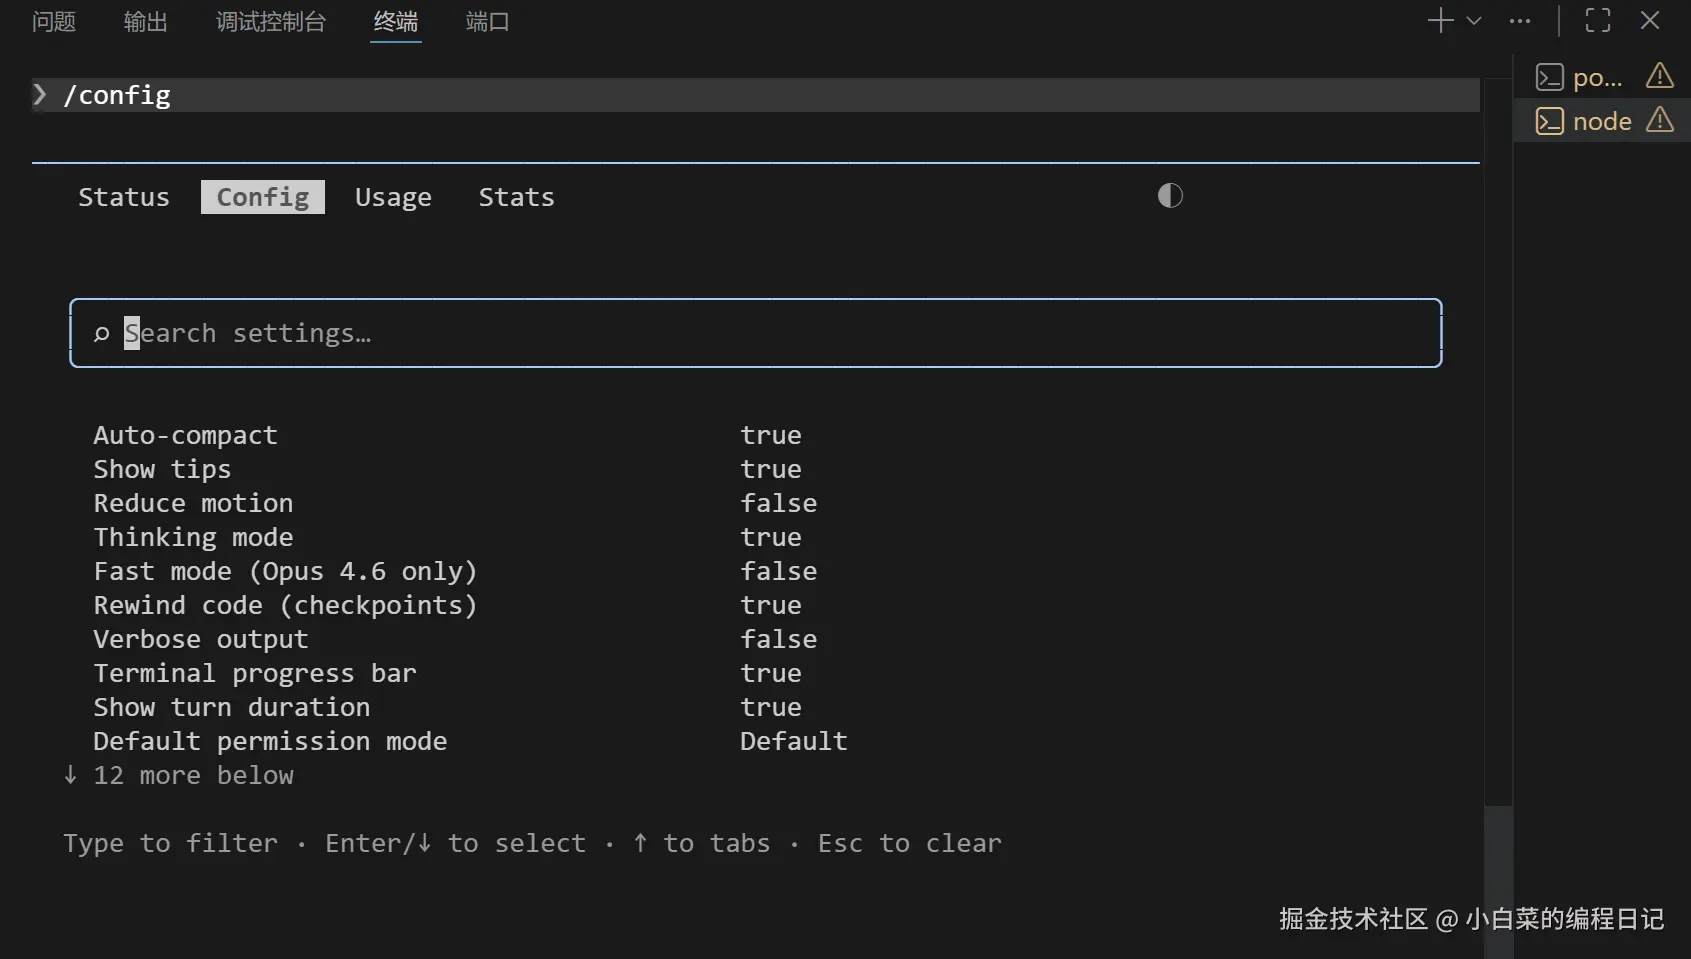Viewport: 1691px width, 959px height.
Task: Maximize the panel size icon
Action: point(1598,21)
